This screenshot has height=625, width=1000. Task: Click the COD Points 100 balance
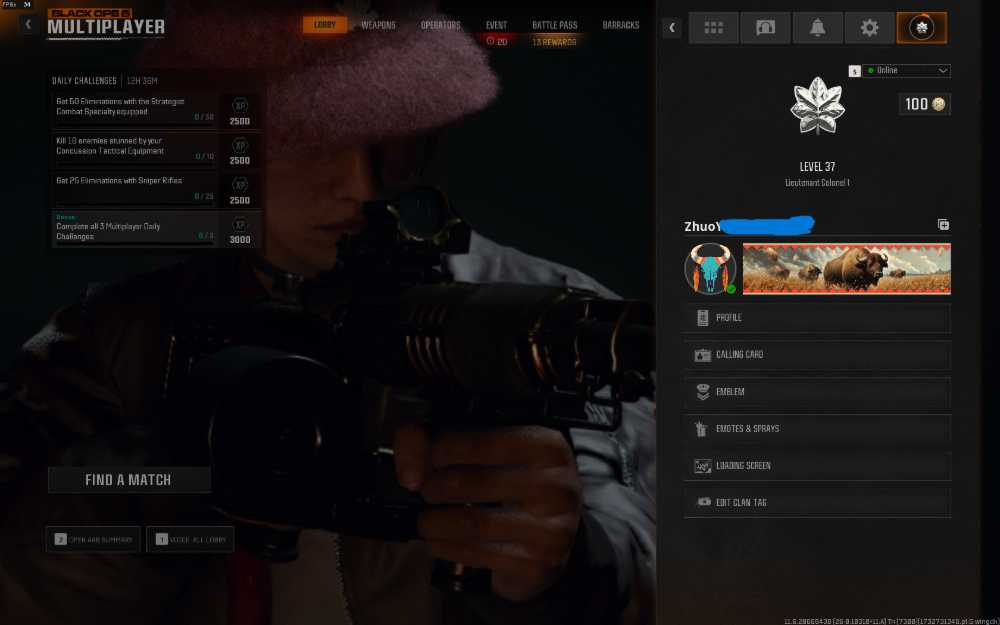click(925, 104)
